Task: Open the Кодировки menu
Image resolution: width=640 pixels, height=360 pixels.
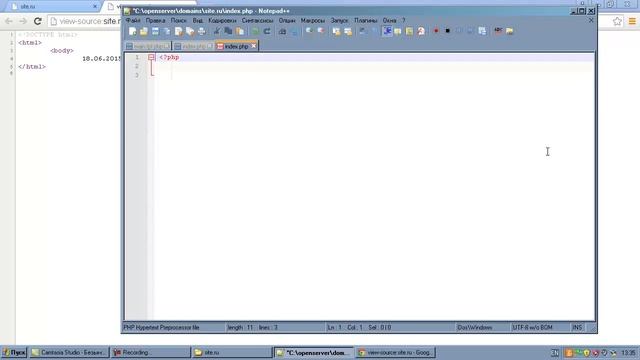Action: pyautogui.click(x=222, y=20)
